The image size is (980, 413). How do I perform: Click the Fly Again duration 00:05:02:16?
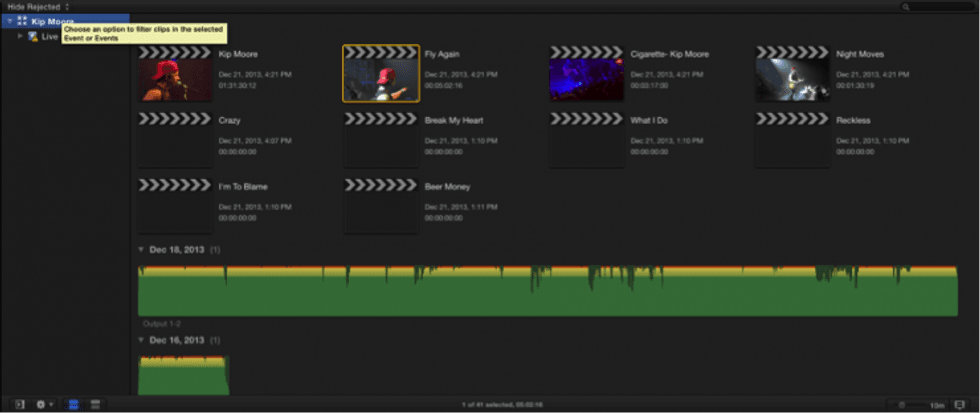click(443, 85)
